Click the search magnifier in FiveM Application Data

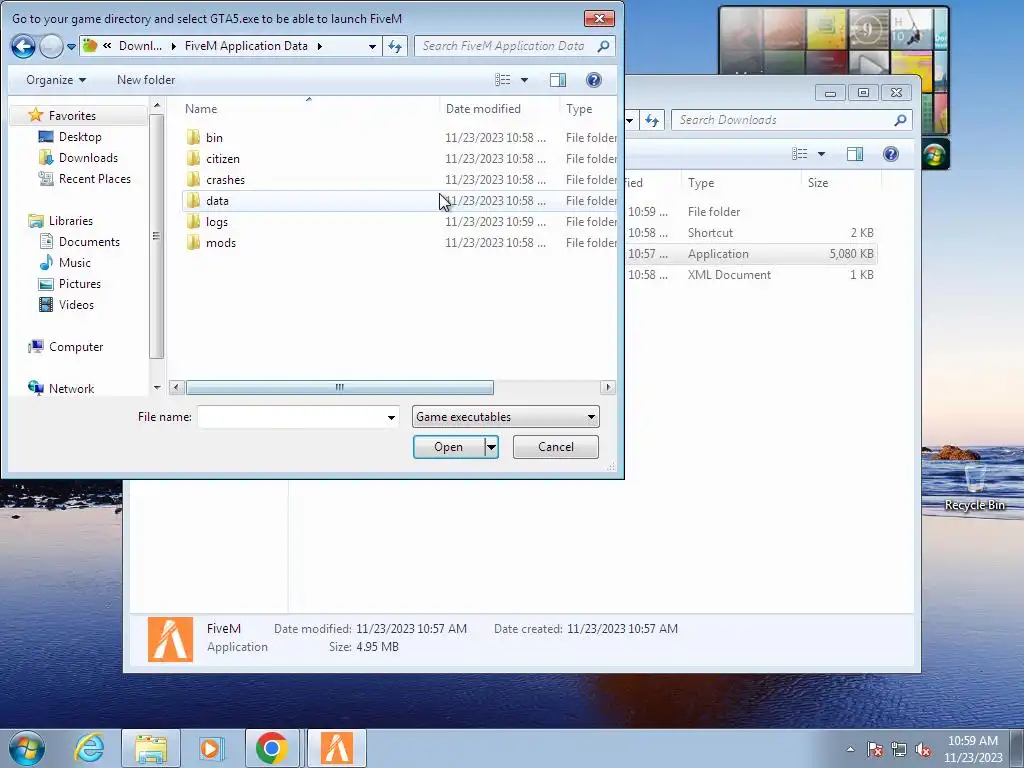[x=603, y=46]
